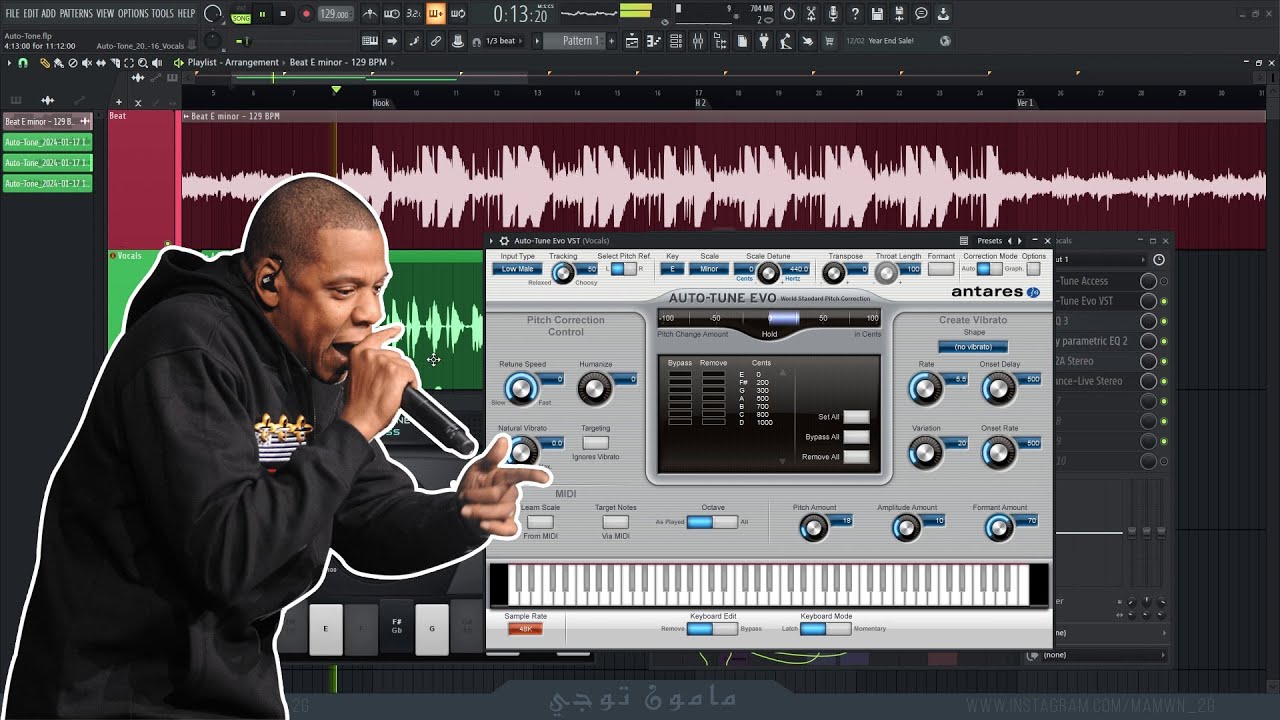The image size is (1280, 720).
Task: Open the Scale Minor dropdown
Action: pos(709,269)
